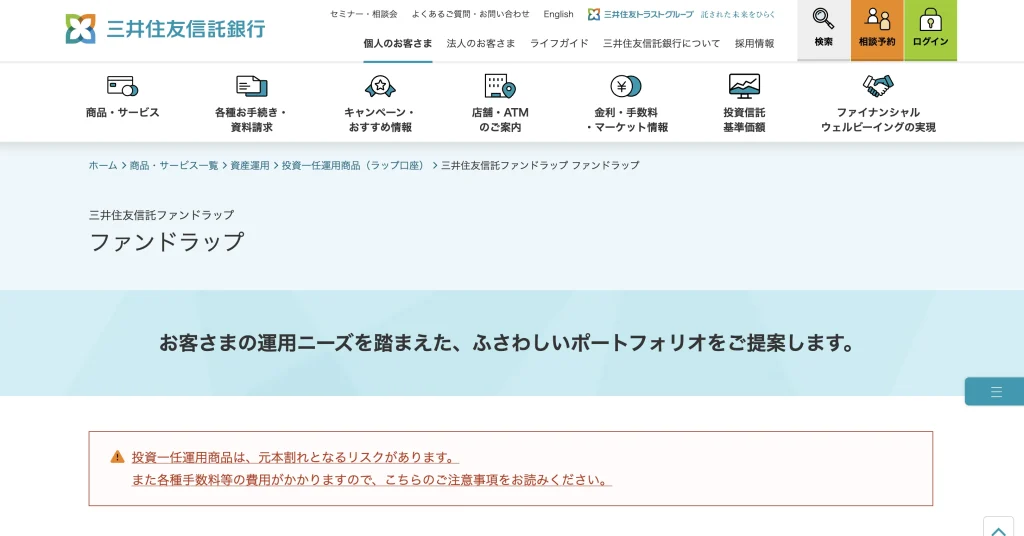Open ファイナンシャルウェルビーイングの実現 handshake menu
Image resolution: width=1024 pixels, height=536 pixels.
[878, 104]
